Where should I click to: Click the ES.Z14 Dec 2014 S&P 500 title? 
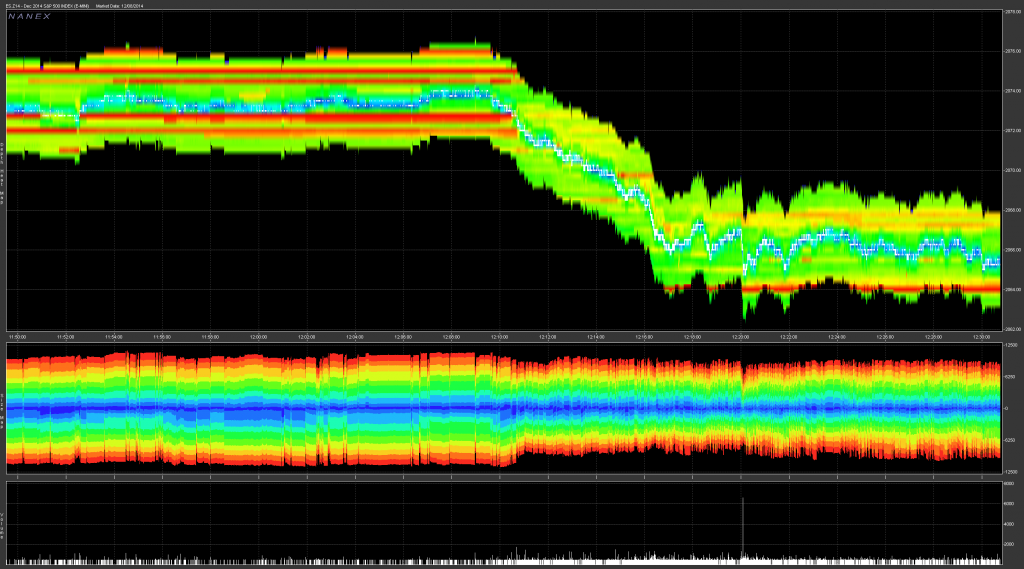click(x=47, y=6)
